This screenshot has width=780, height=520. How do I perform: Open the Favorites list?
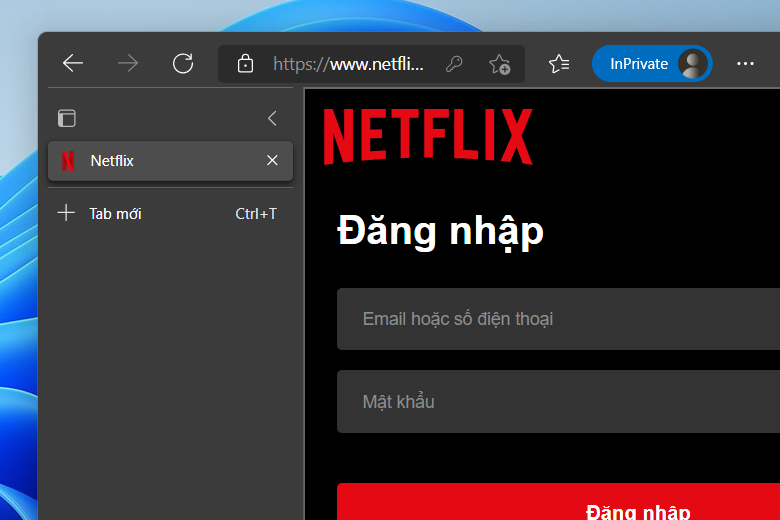[559, 64]
